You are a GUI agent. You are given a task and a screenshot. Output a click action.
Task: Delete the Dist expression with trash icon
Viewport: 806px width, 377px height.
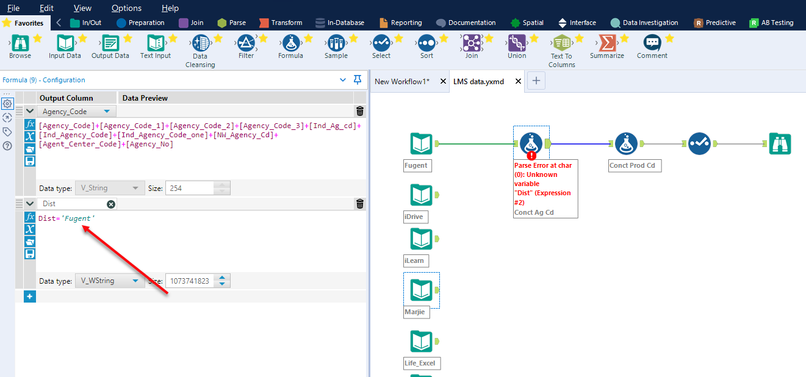coord(360,204)
